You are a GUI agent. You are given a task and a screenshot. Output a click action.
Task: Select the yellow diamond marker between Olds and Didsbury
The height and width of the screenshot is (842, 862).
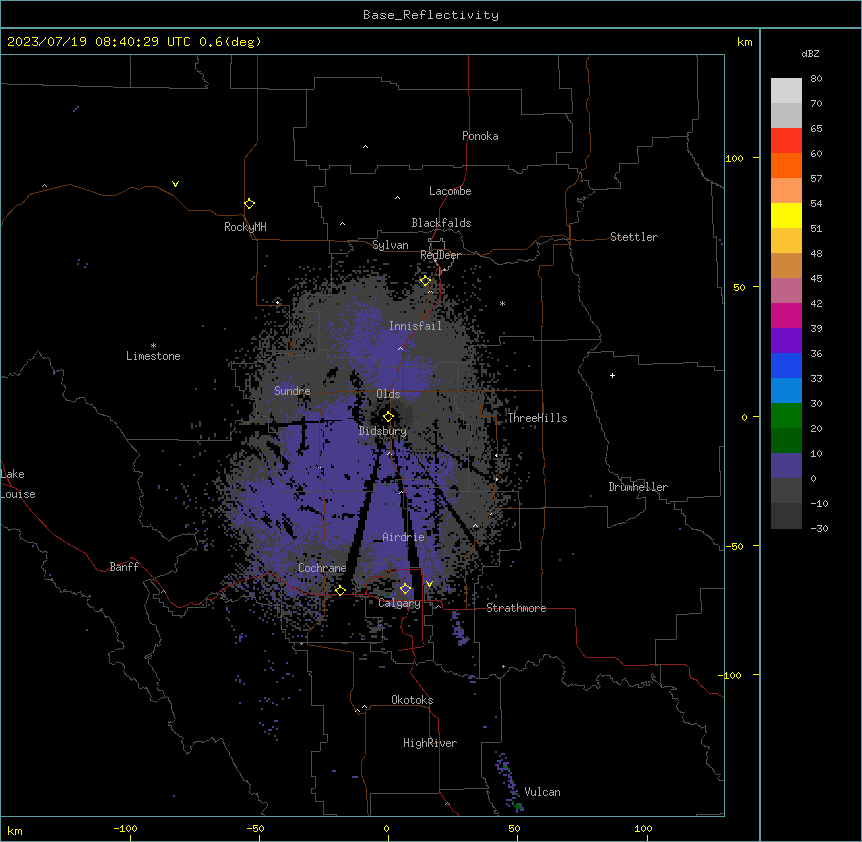click(388, 416)
